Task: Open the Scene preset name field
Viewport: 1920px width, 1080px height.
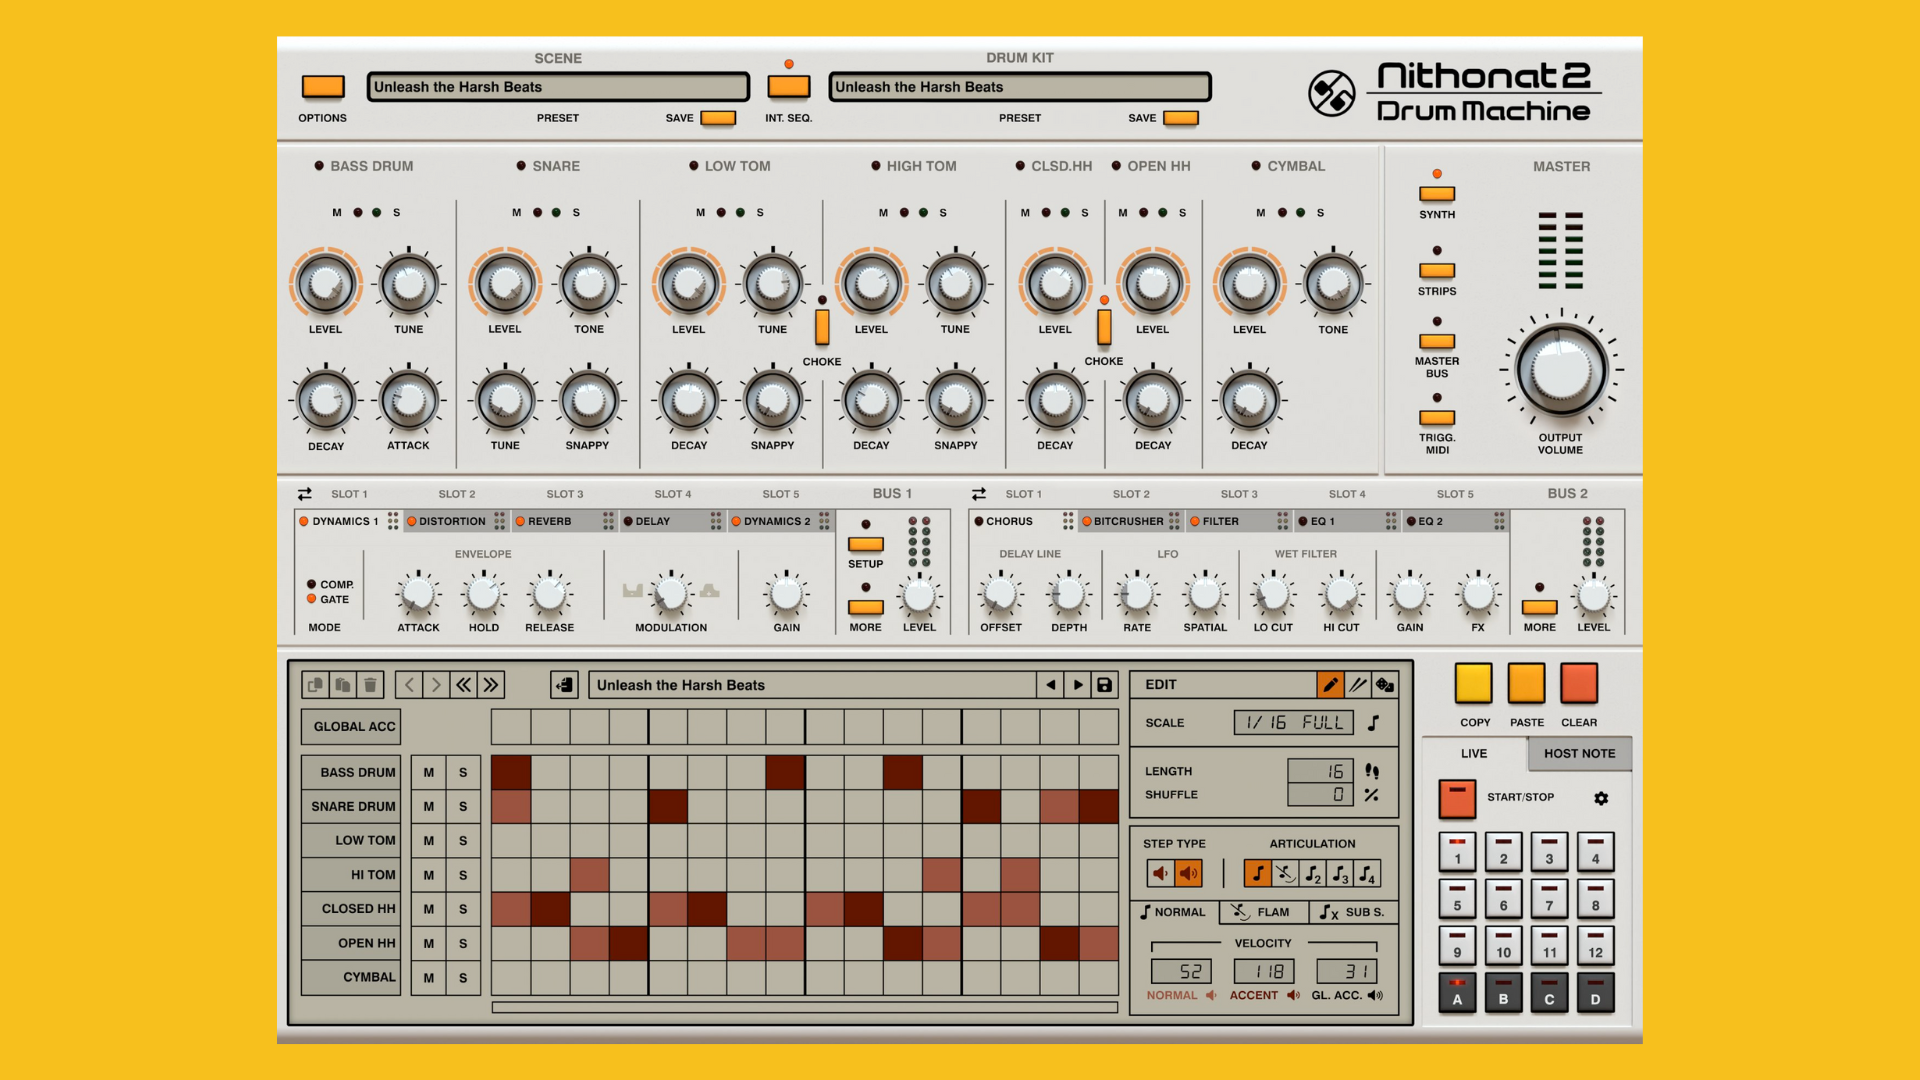Action: coord(558,87)
